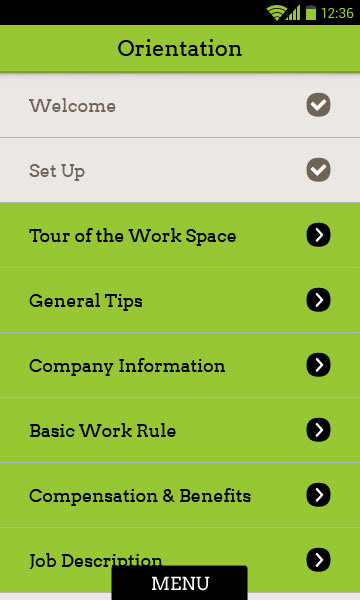
Task: Open the MENU button
Action: pyautogui.click(x=179, y=583)
